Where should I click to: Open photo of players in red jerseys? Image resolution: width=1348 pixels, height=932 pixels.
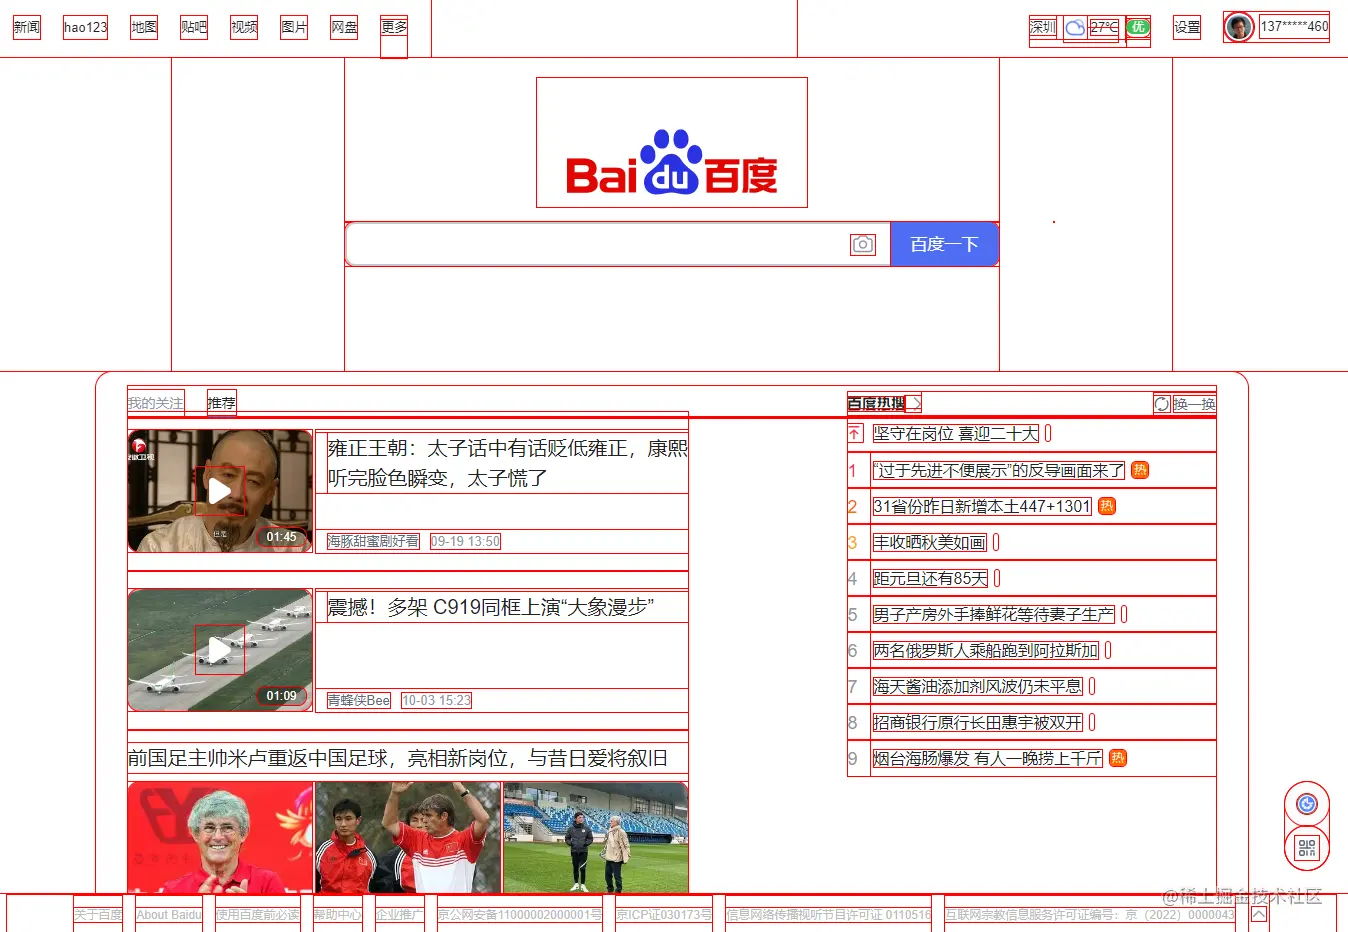pos(408,837)
